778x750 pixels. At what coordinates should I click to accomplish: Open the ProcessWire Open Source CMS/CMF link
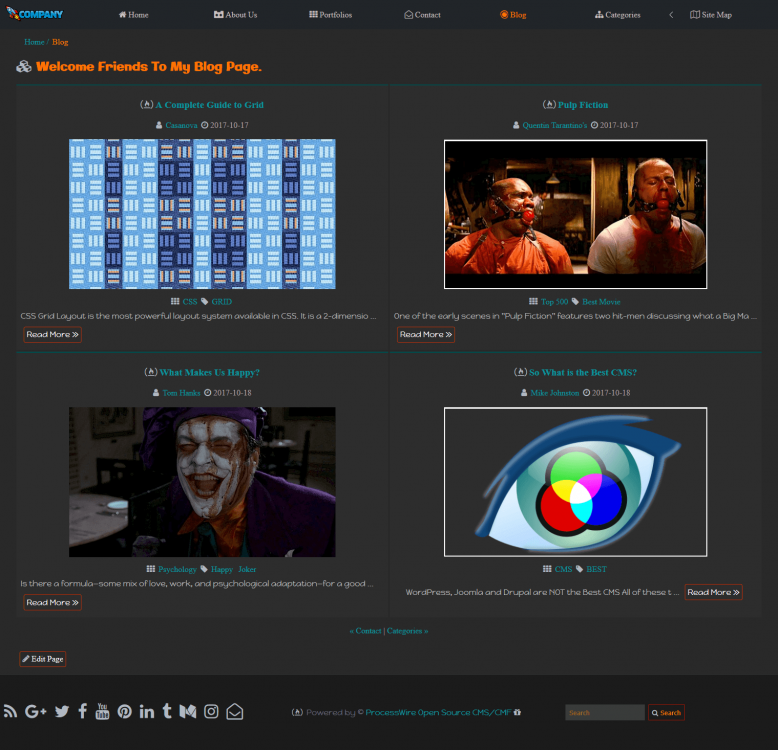(x=438, y=713)
